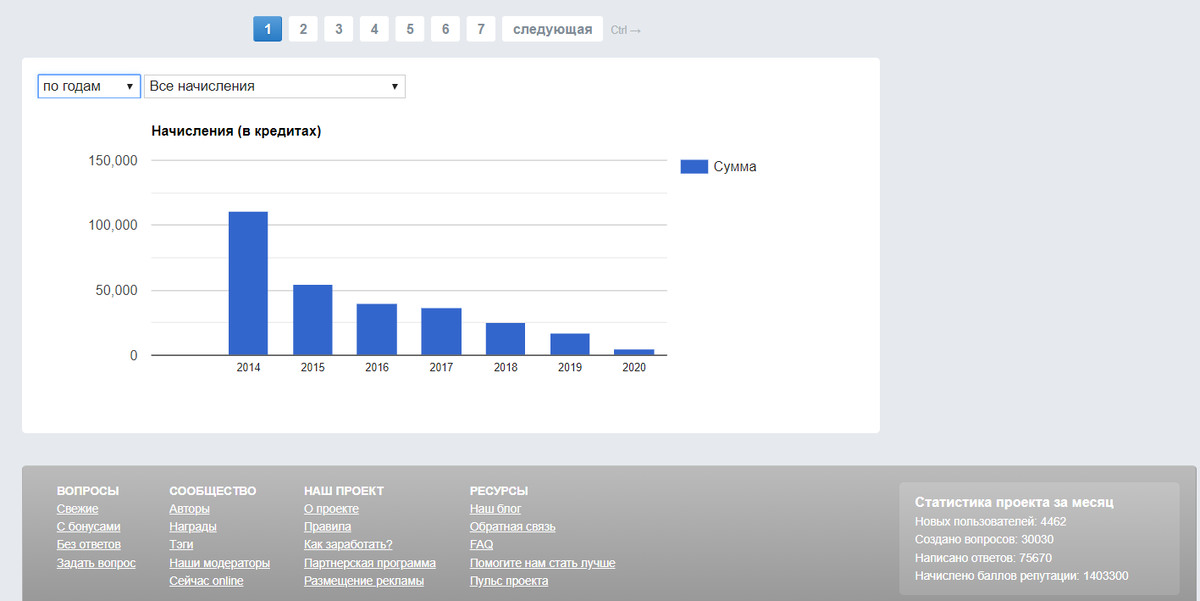Screen dimensions: 1200x601
Task: Go to pagination page 4
Action: click(374, 29)
